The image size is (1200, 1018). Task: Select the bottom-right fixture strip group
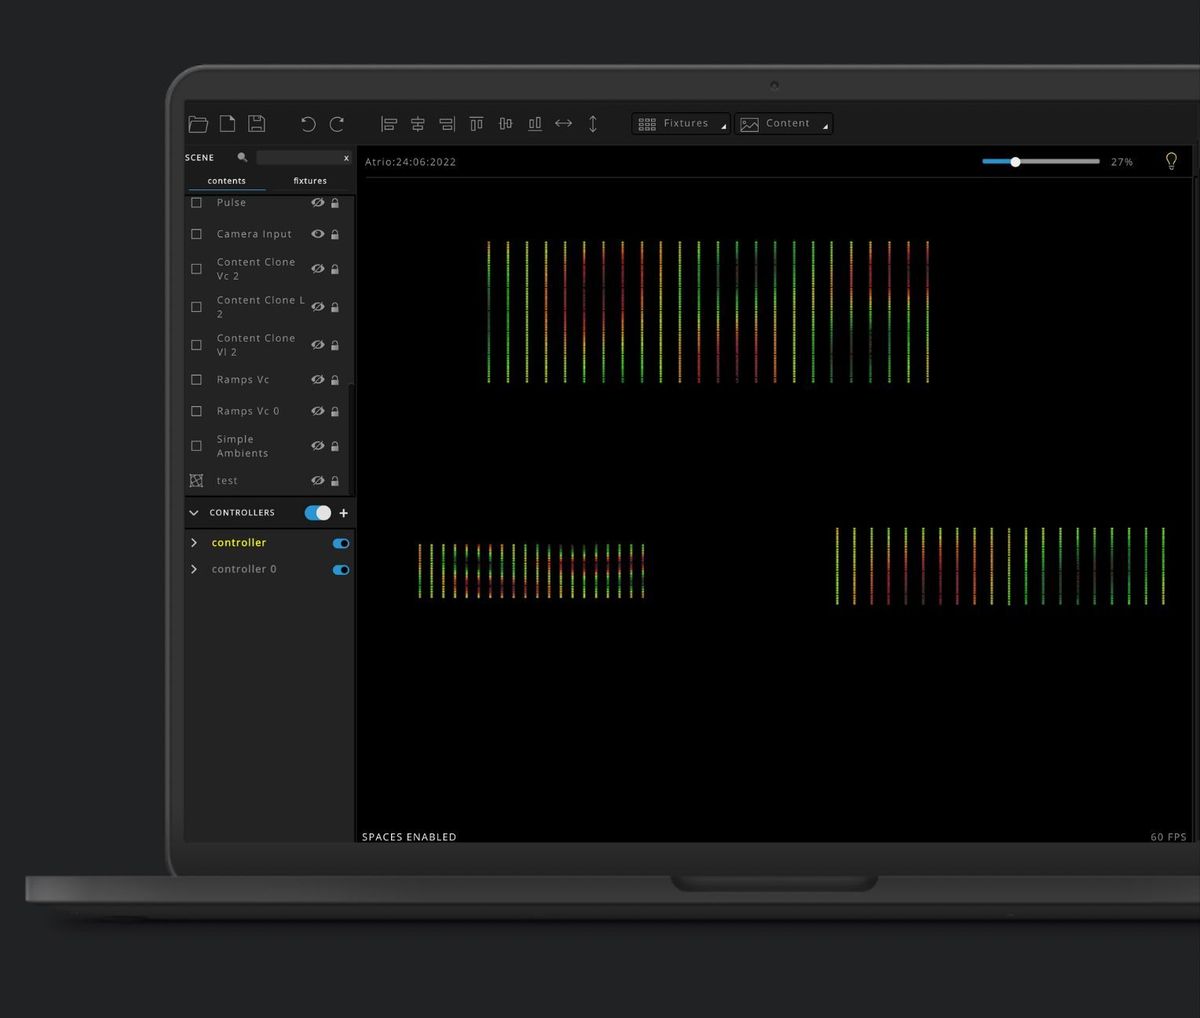(x=1001, y=566)
